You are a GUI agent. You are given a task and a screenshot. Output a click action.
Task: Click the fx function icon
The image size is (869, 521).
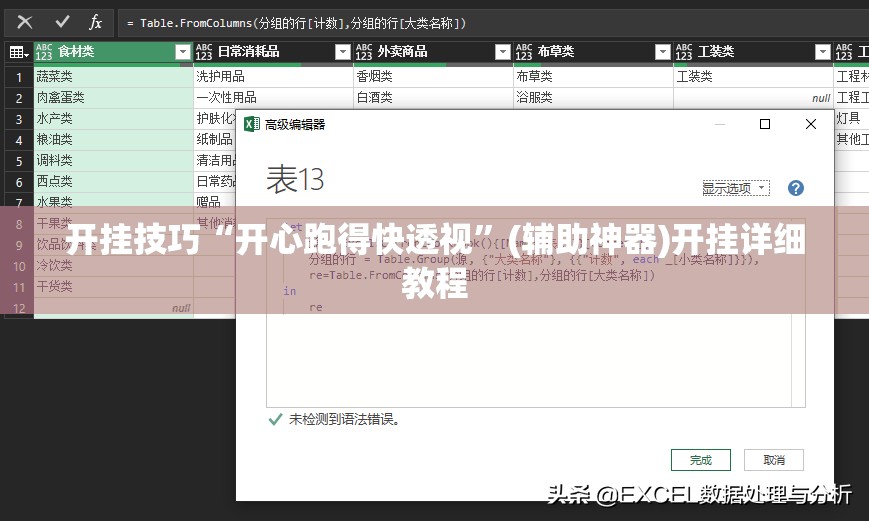[x=95, y=22]
